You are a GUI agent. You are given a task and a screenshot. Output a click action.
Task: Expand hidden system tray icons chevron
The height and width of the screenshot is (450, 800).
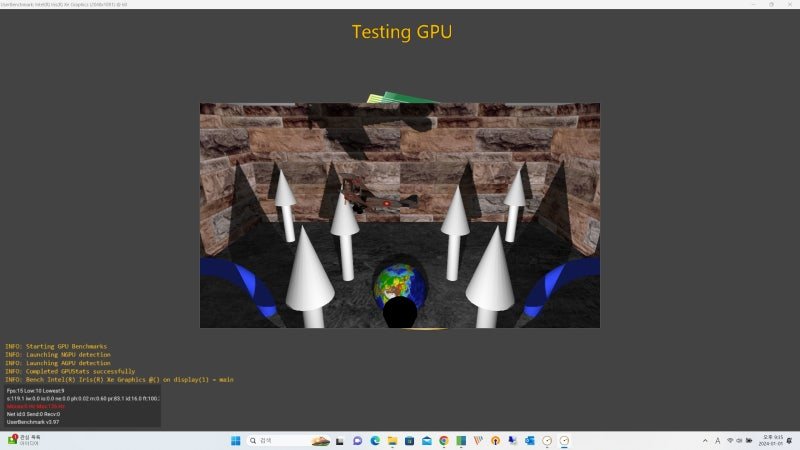tap(705, 441)
